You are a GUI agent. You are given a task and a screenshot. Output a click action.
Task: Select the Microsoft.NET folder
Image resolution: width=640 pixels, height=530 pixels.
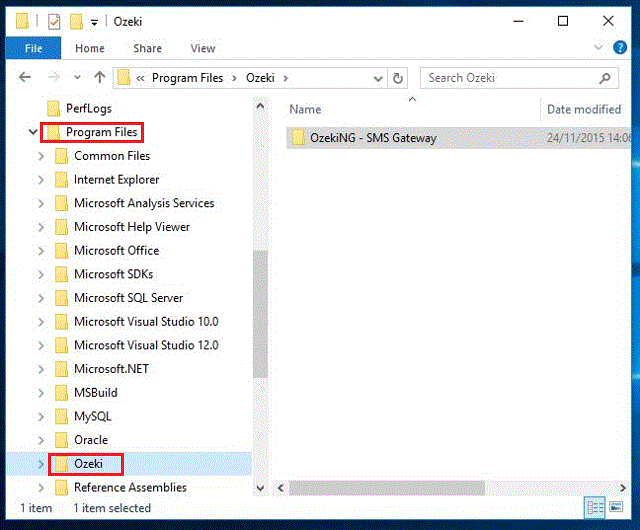pos(111,369)
